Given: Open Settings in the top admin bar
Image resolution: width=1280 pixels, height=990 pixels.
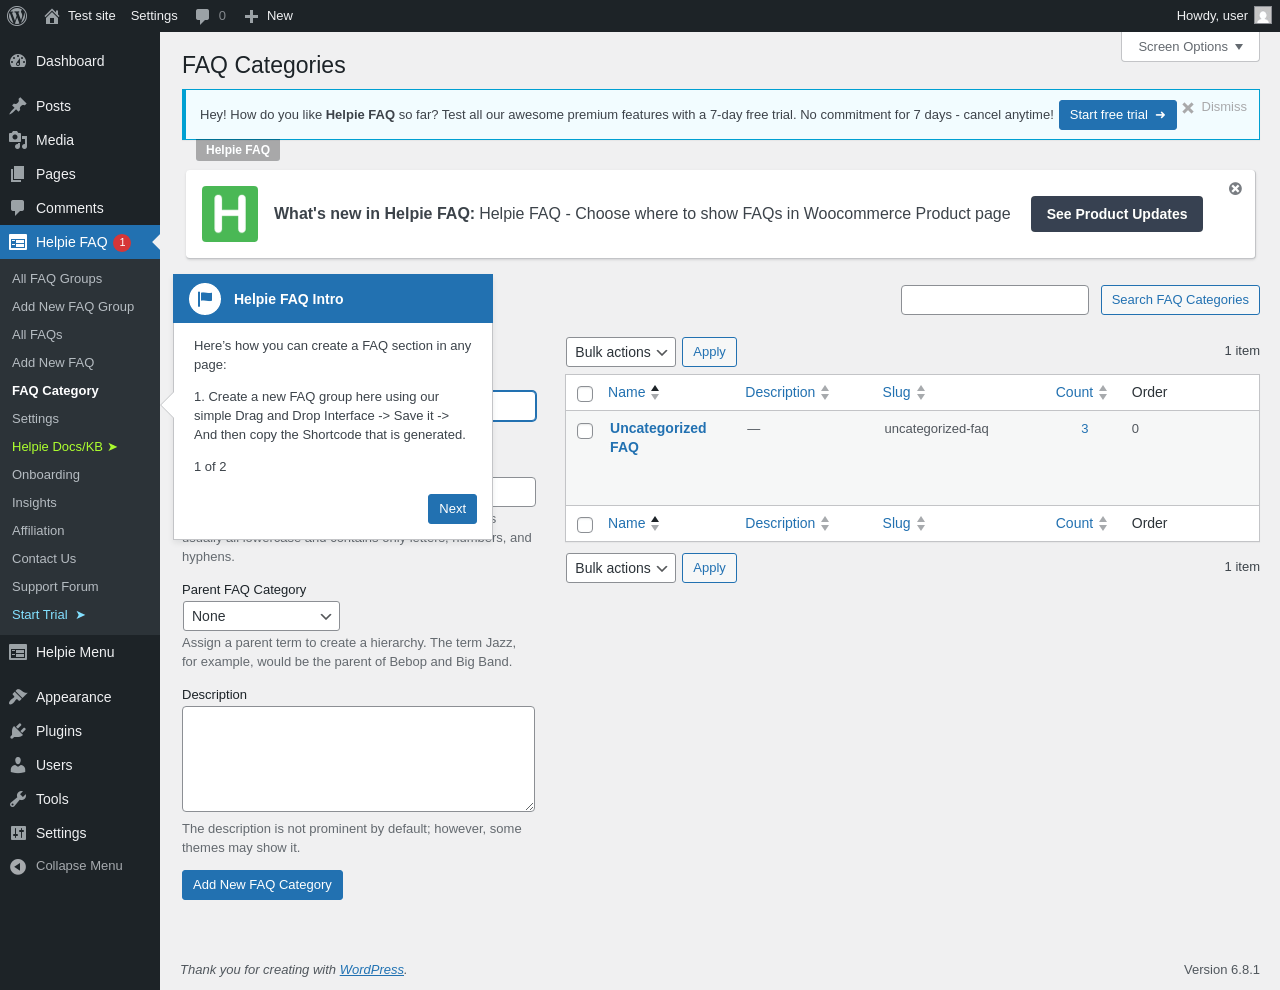Looking at the screenshot, I should [154, 16].
